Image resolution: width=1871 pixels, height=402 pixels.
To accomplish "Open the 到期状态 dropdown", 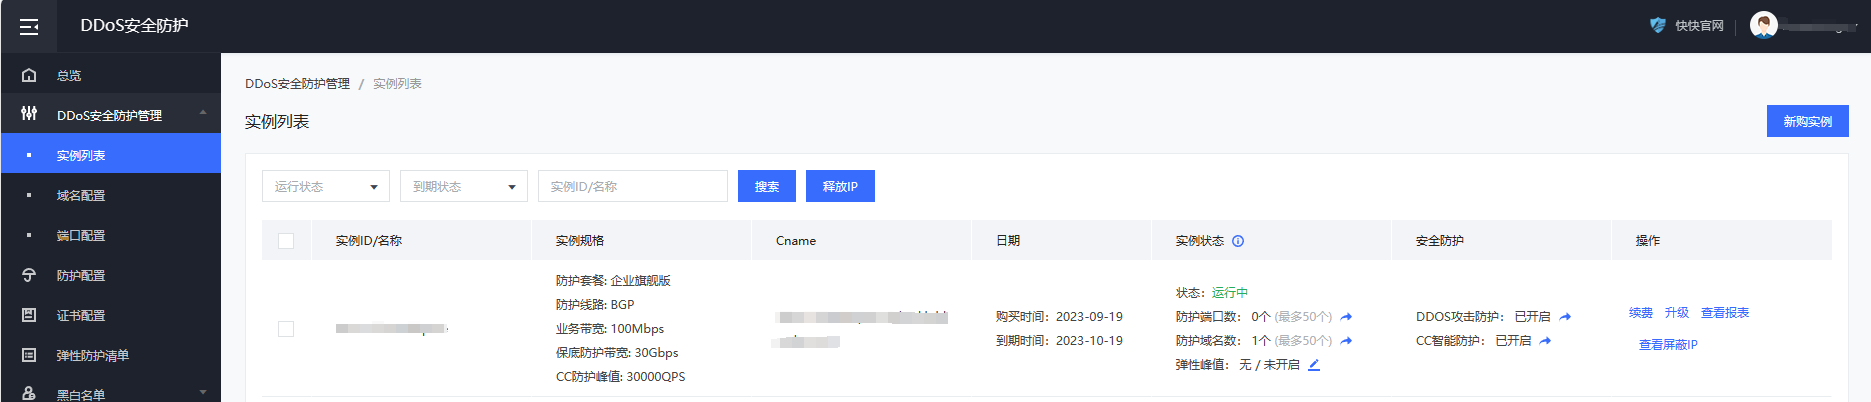I will pos(464,187).
